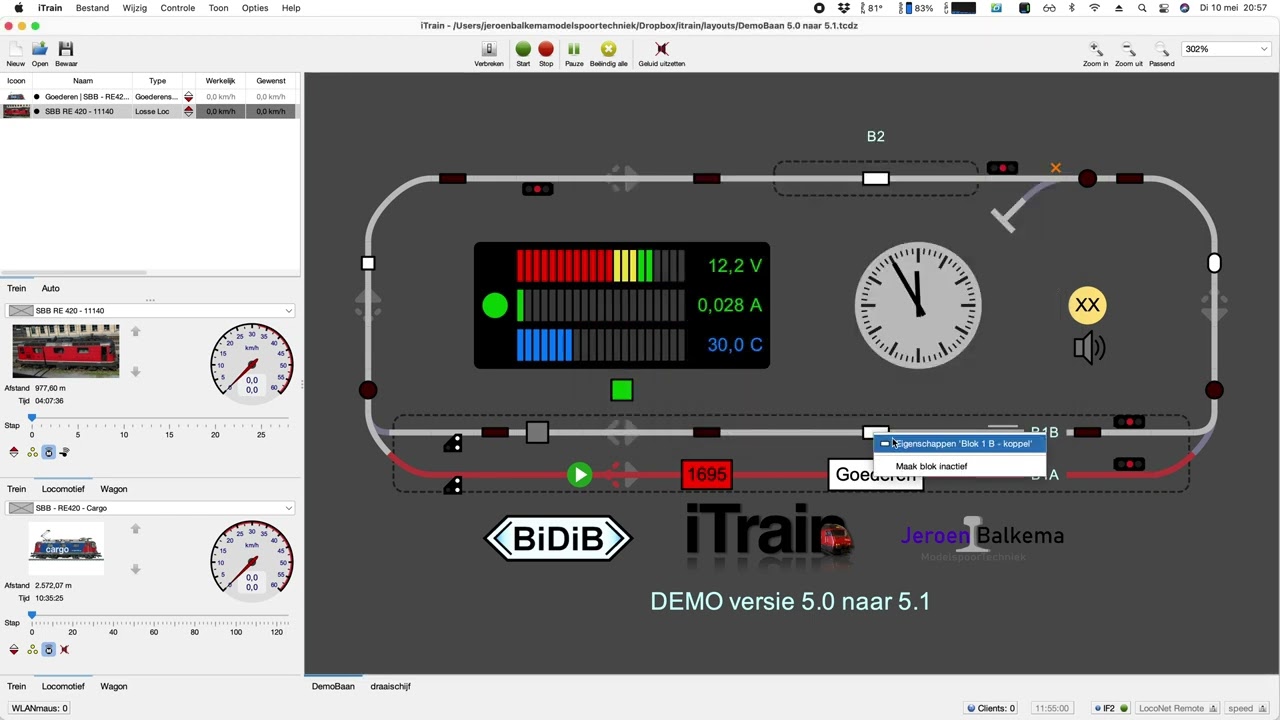Click the red Stop toolbar button

click(x=546, y=49)
